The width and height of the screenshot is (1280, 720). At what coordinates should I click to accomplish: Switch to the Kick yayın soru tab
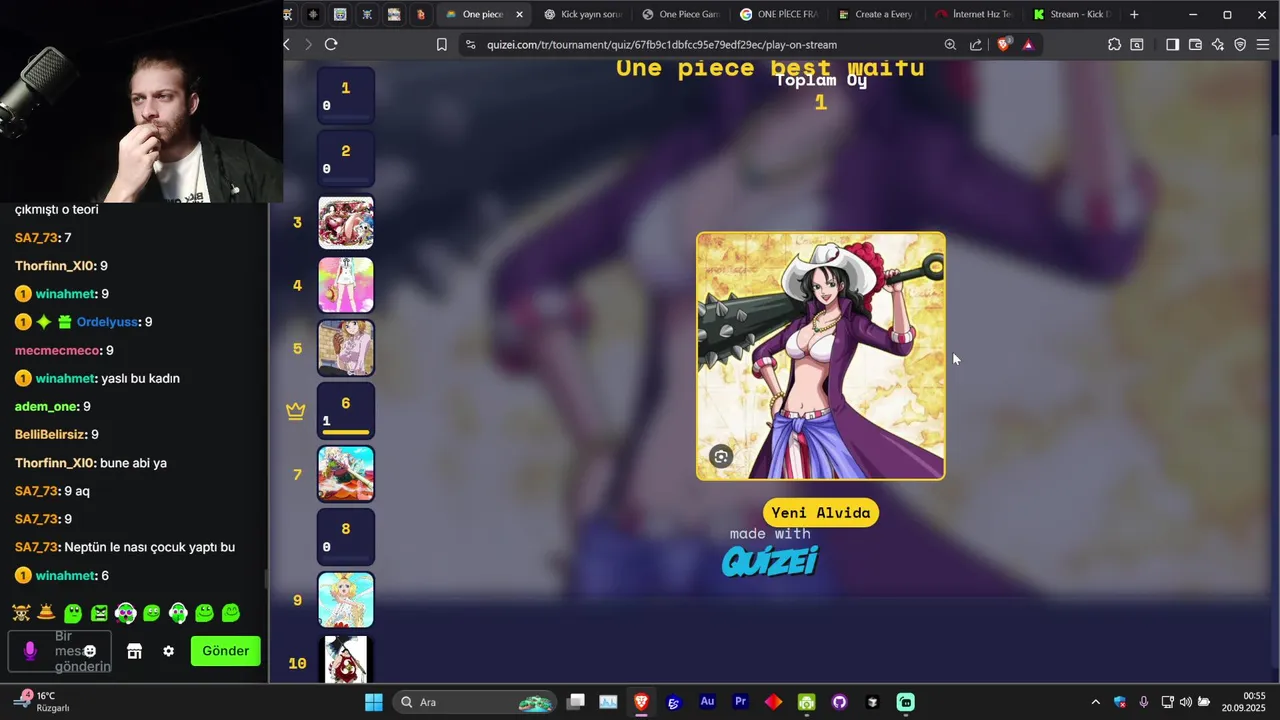coord(583,14)
